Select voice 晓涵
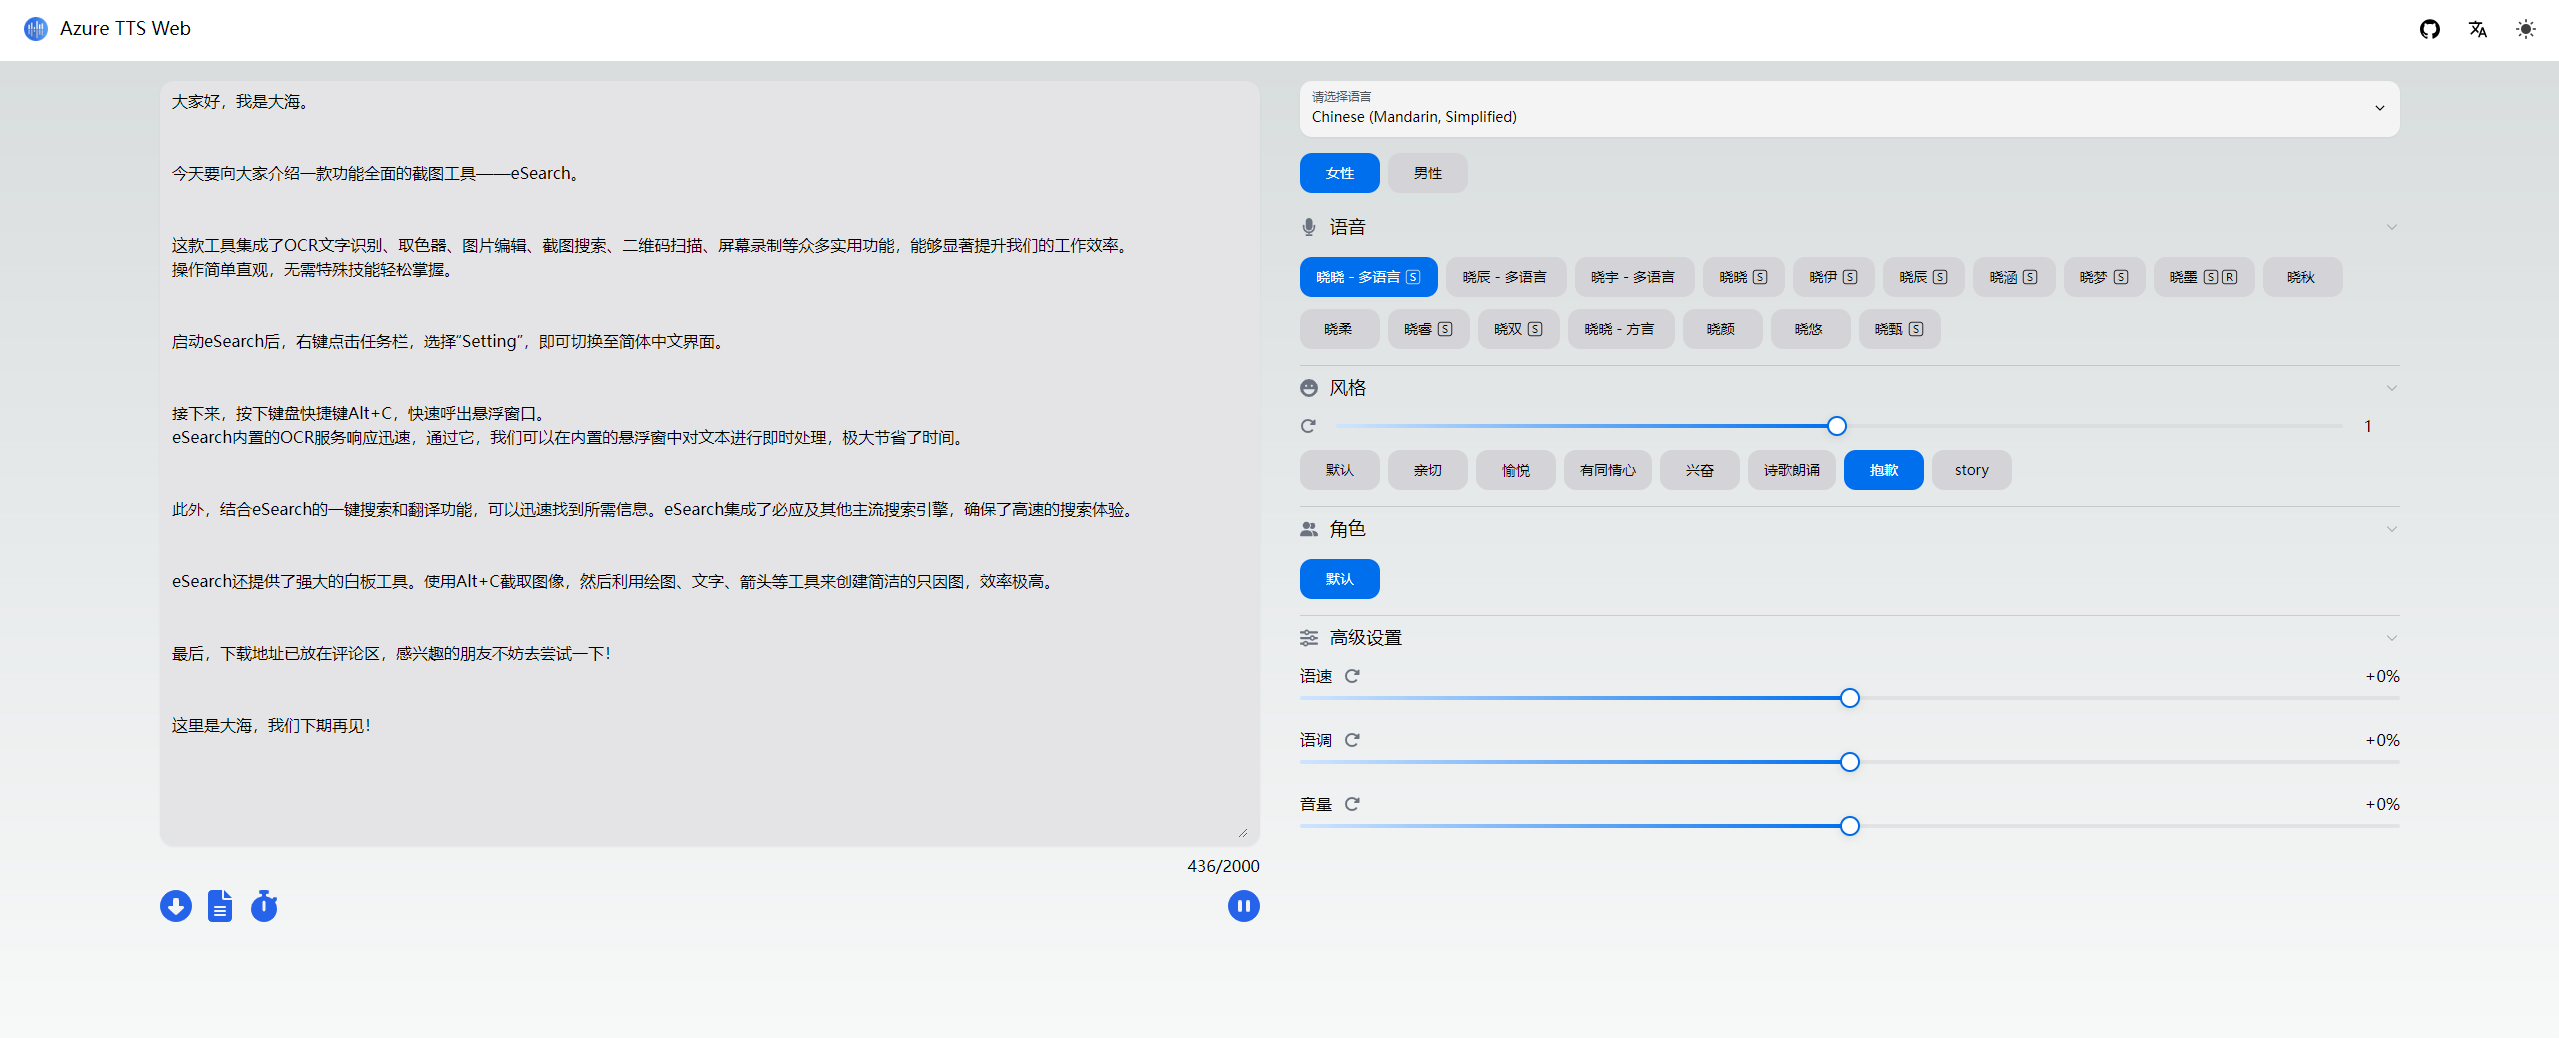This screenshot has width=2559, height=1038. click(2013, 277)
